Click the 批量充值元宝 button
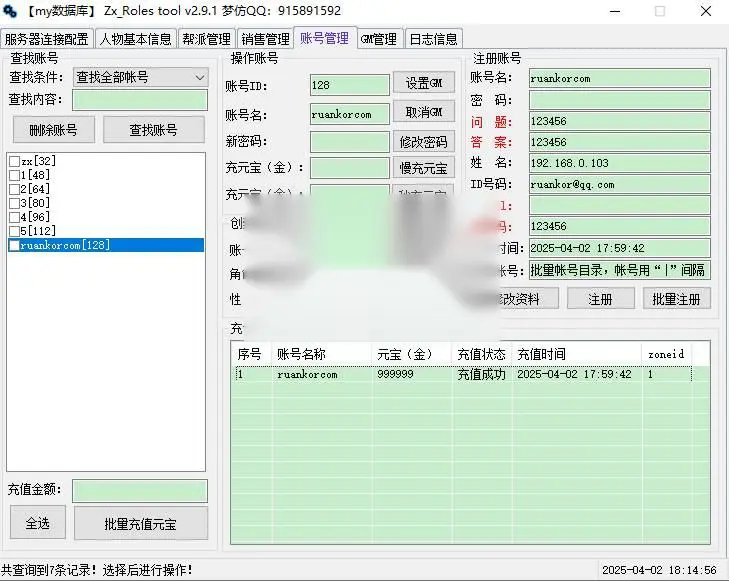The height and width of the screenshot is (581, 729). coord(141,523)
